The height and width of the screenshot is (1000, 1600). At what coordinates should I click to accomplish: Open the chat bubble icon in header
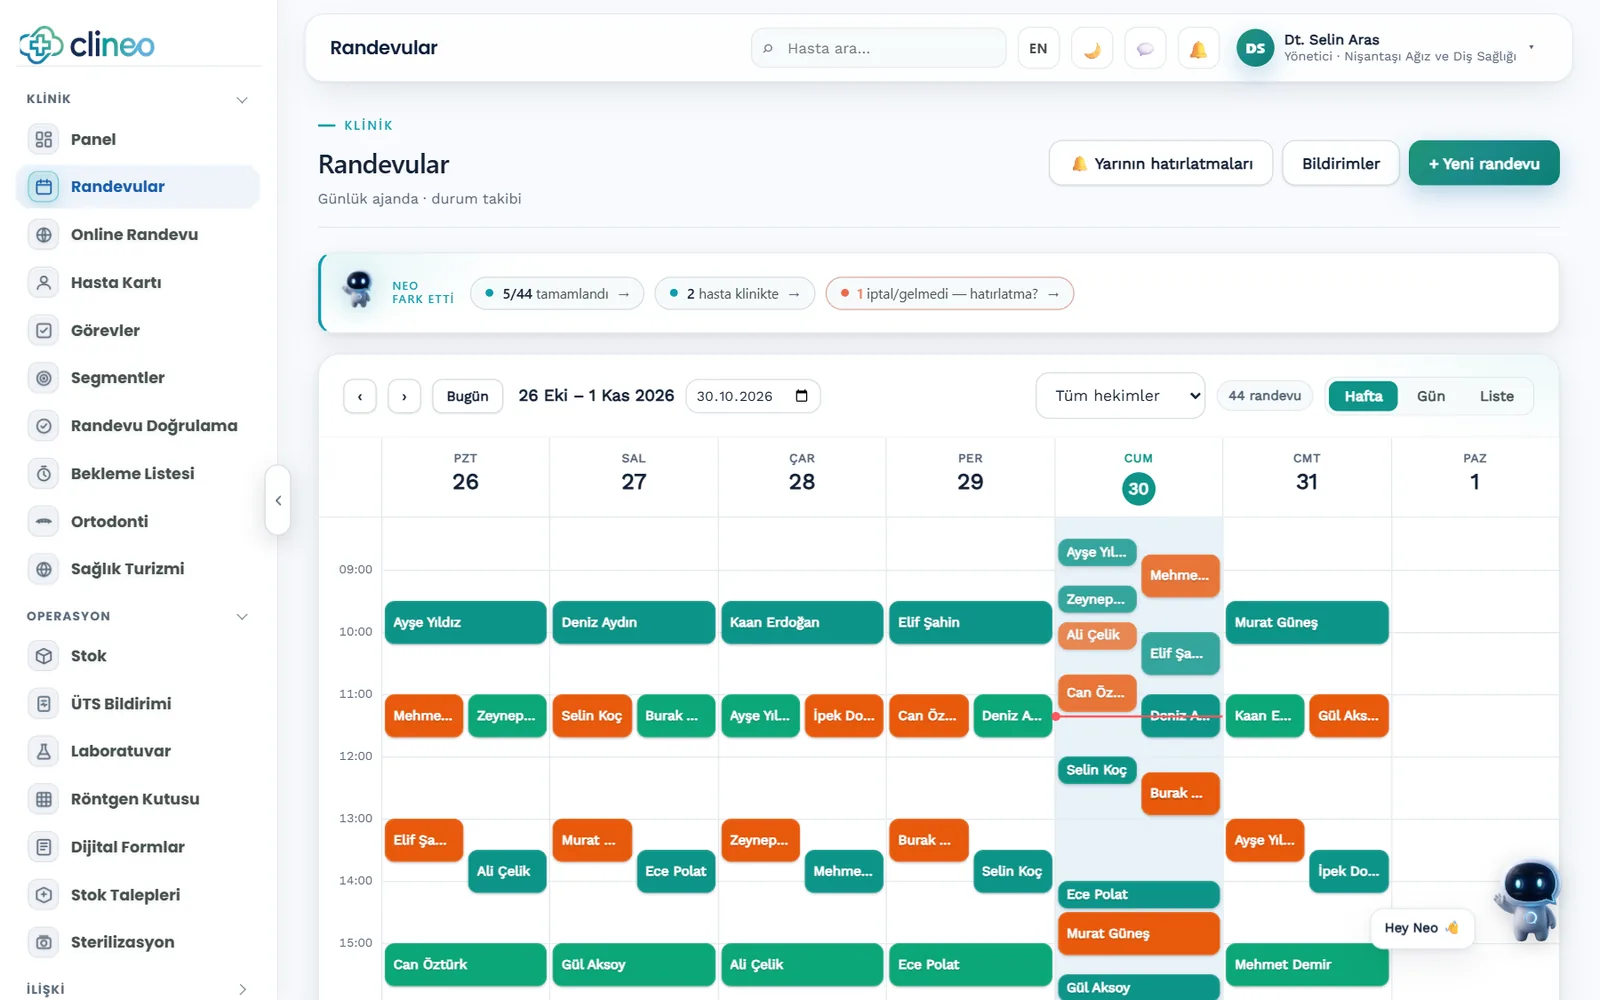click(1145, 48)
